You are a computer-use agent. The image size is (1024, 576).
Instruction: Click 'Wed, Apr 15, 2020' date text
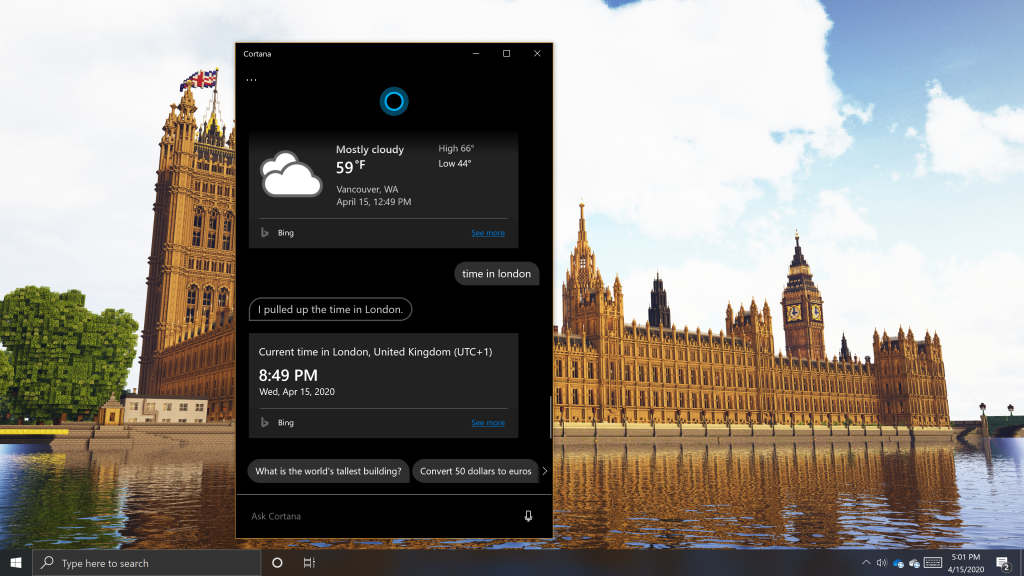(297, 392)
